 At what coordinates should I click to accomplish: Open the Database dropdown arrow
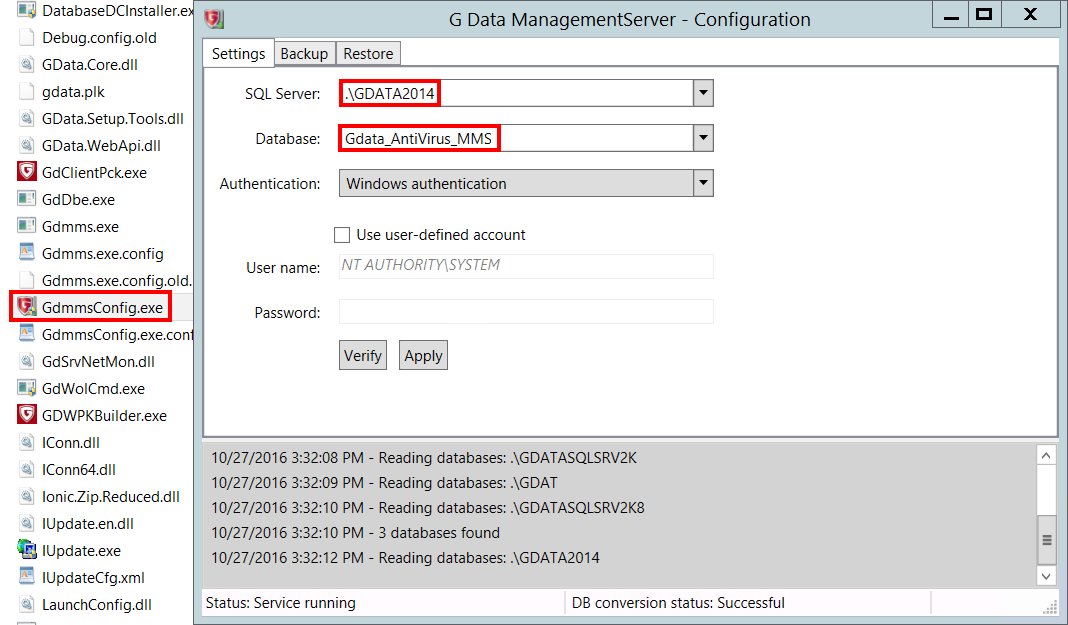[703, 138]
